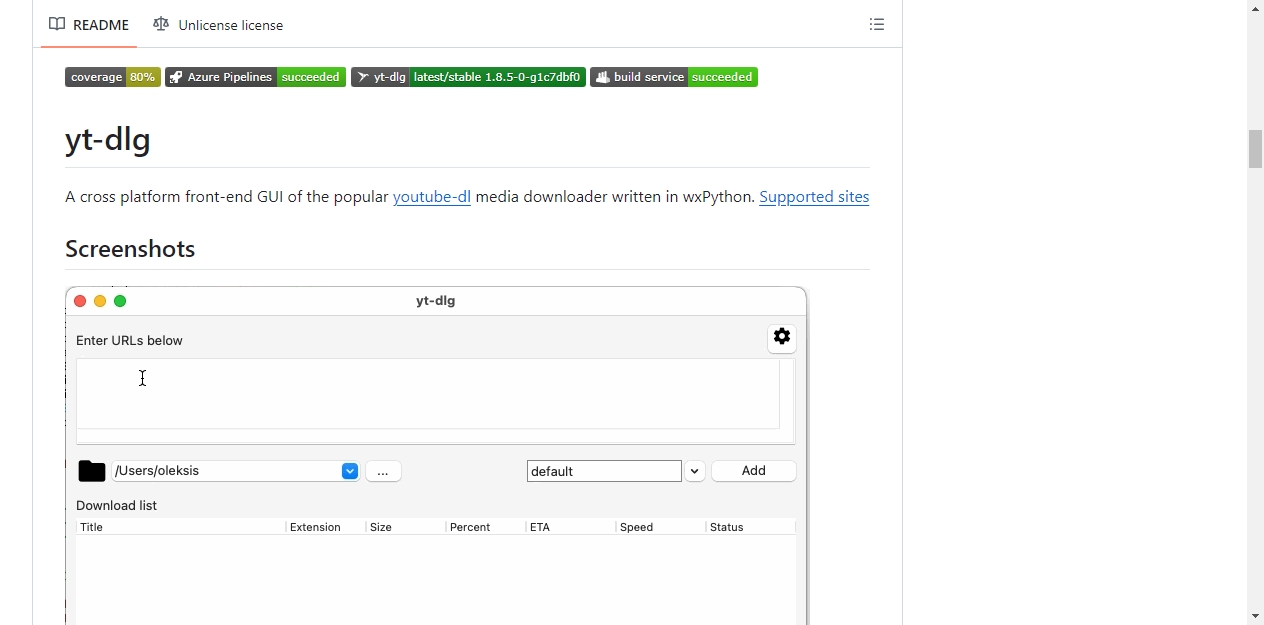Viewport: 1264px width, 625px height.
Task: Expand the format dropdown arrow next to default
Action: (695, 471)
